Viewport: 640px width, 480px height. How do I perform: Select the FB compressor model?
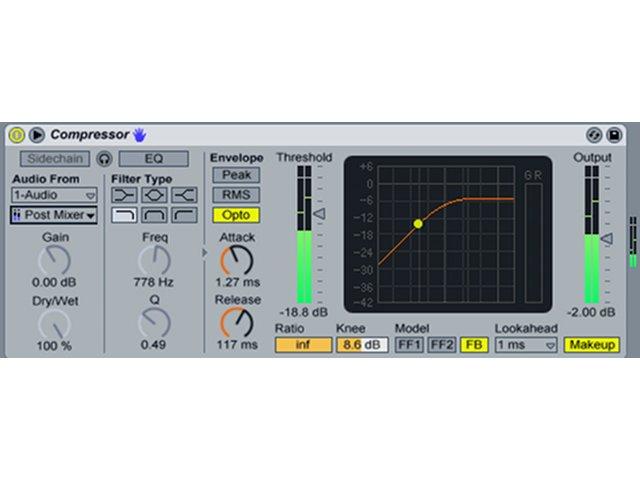pyautogui.click(x=474, y=345)
